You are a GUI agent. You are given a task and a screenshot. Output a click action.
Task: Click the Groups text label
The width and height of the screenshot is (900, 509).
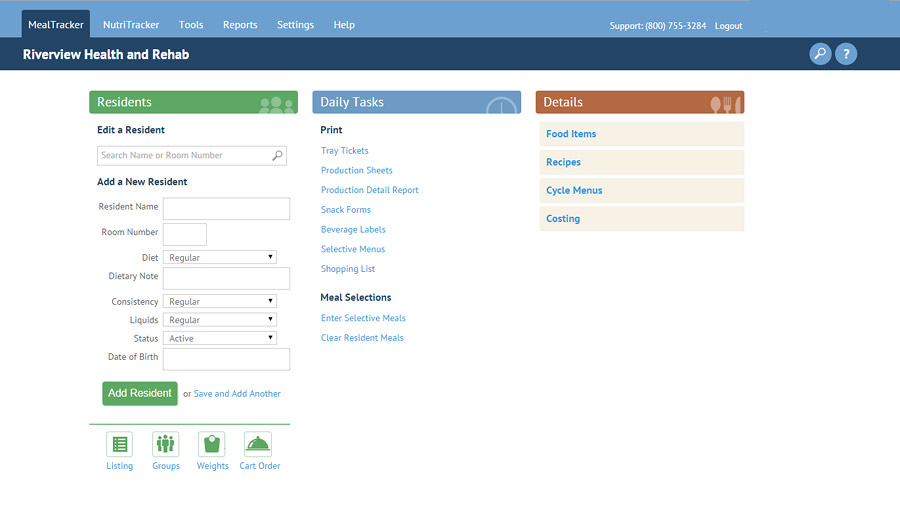[x=166, y=466]
